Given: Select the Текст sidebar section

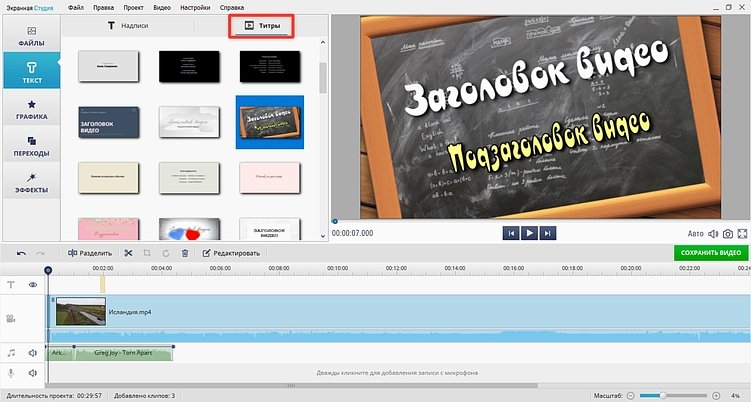Looking at the screenshot, I should [32, 71].
